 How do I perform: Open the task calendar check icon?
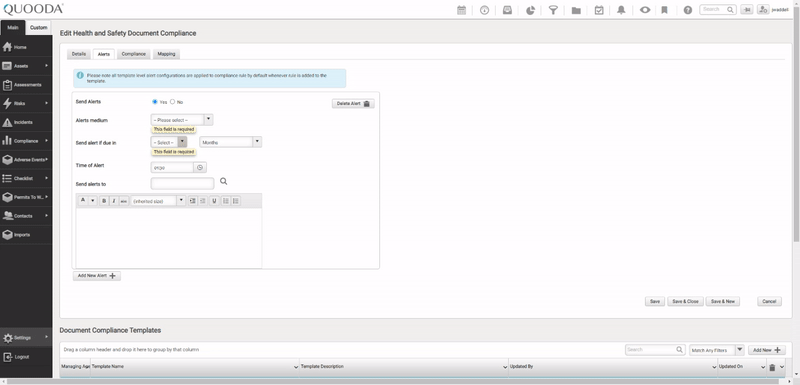(599, 10)
